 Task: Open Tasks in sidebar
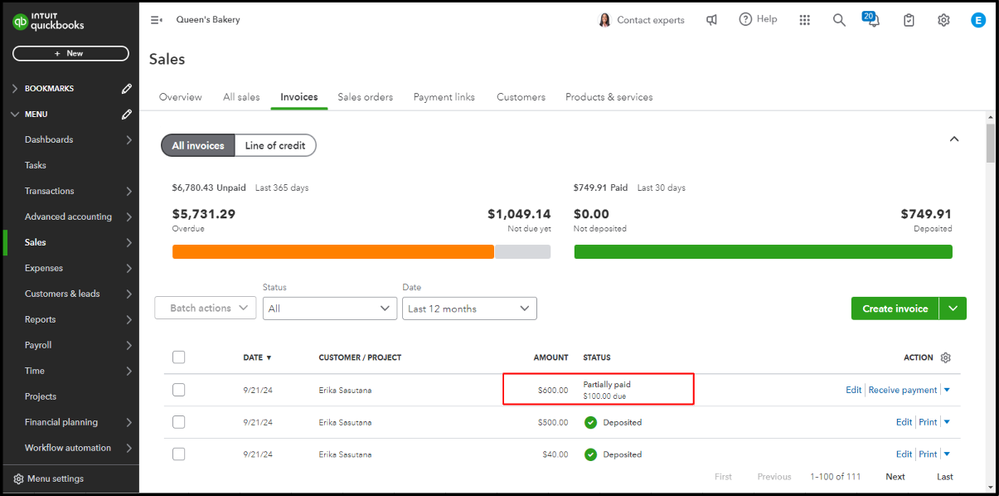36,165
